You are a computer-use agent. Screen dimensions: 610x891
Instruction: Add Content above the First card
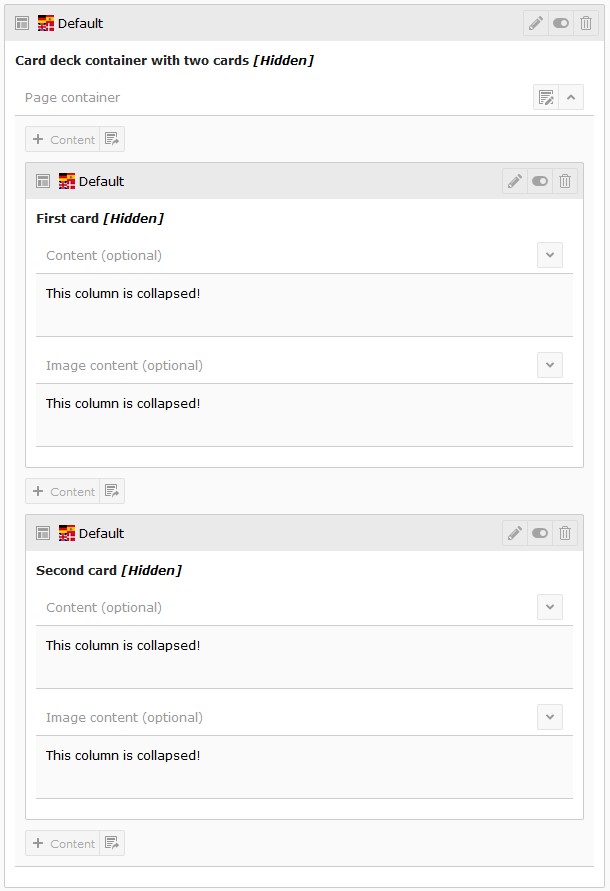coord(63,139)
